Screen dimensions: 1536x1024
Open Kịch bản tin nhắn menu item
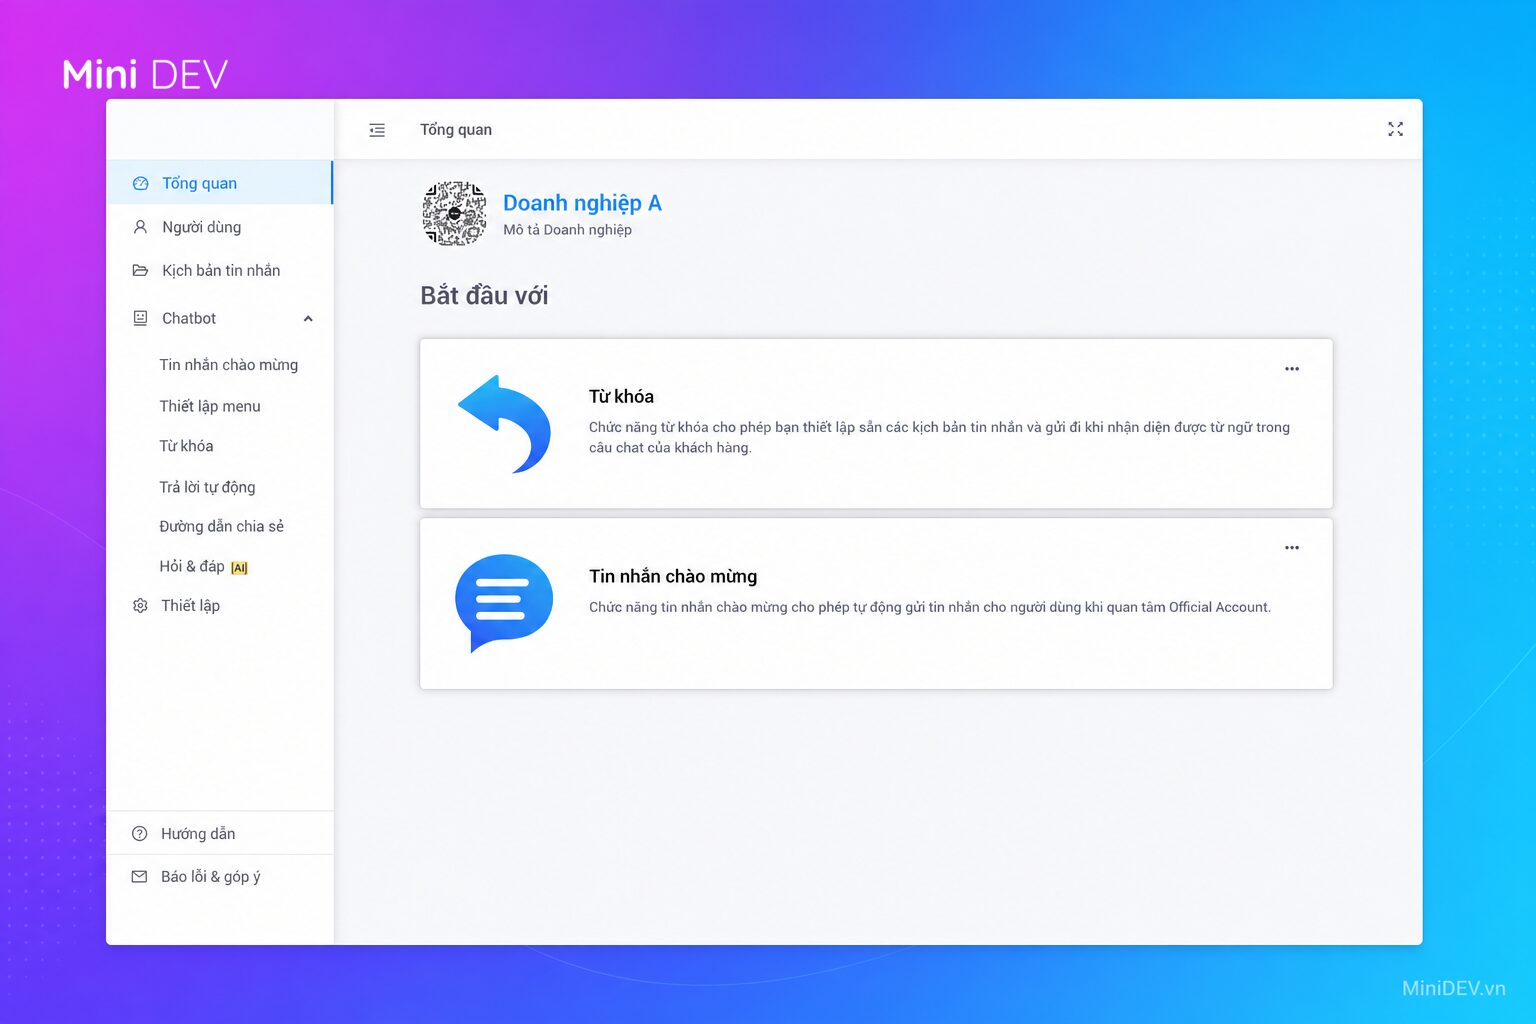(219, 270)
